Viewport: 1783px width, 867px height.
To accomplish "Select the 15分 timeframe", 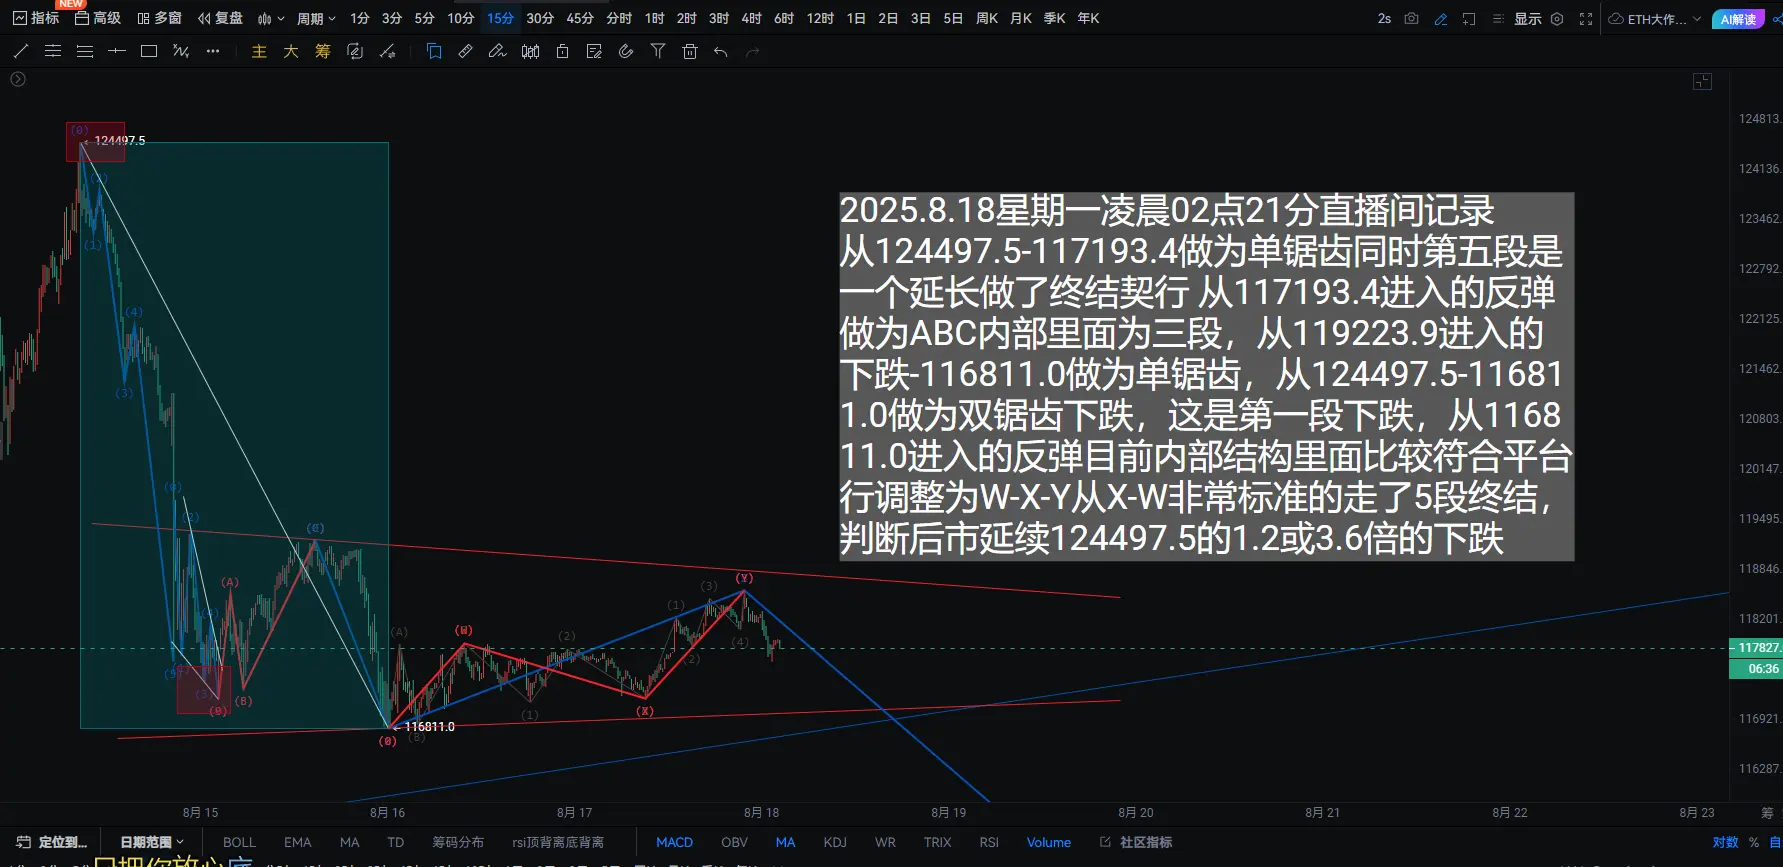I will point(501,18).
